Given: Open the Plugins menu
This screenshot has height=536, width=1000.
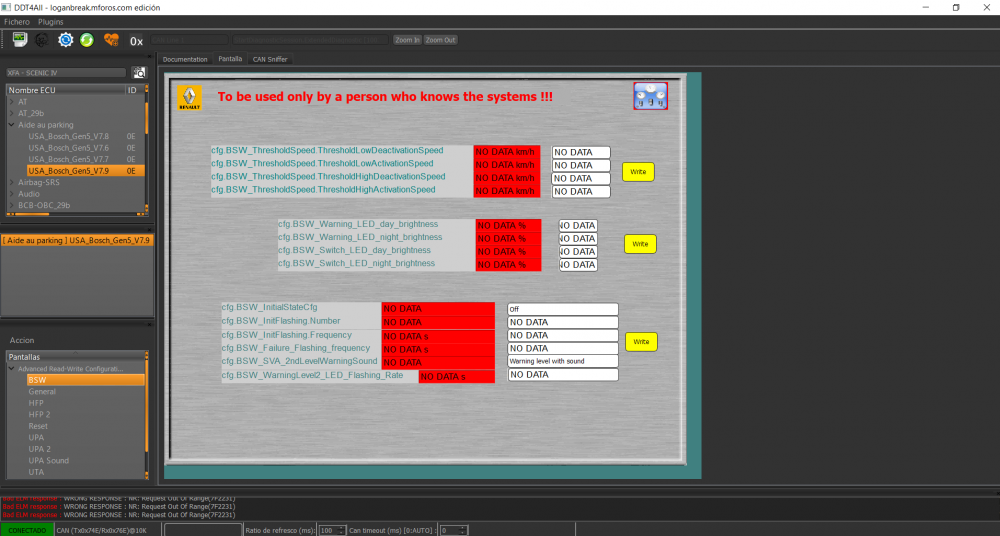Looking at the screenshot, I should (x=50, y=22).
